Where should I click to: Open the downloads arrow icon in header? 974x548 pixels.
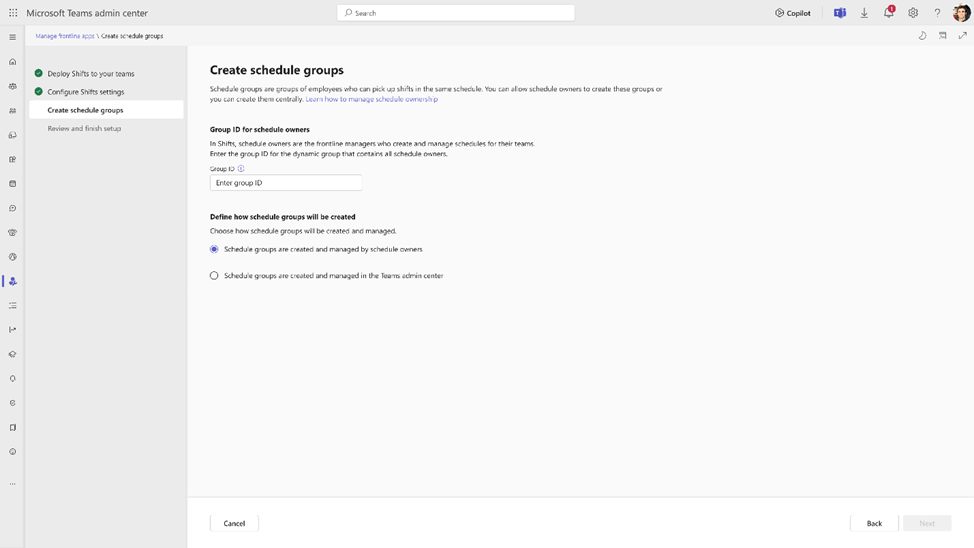864,12
